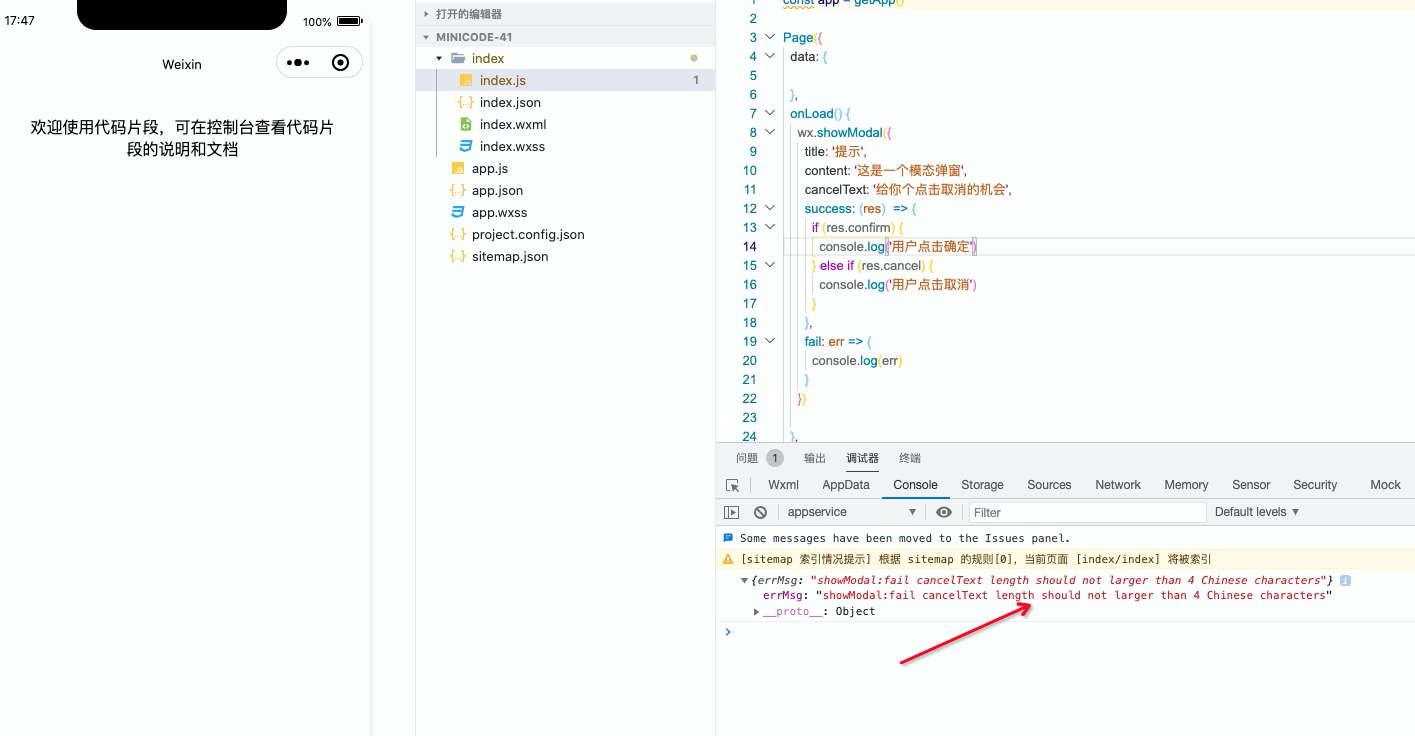The height and width of the screenshot is (736, 1415).
Task: Activate the element inspector arrow icon
Action: pyautogui.click(x=733, y=485)
